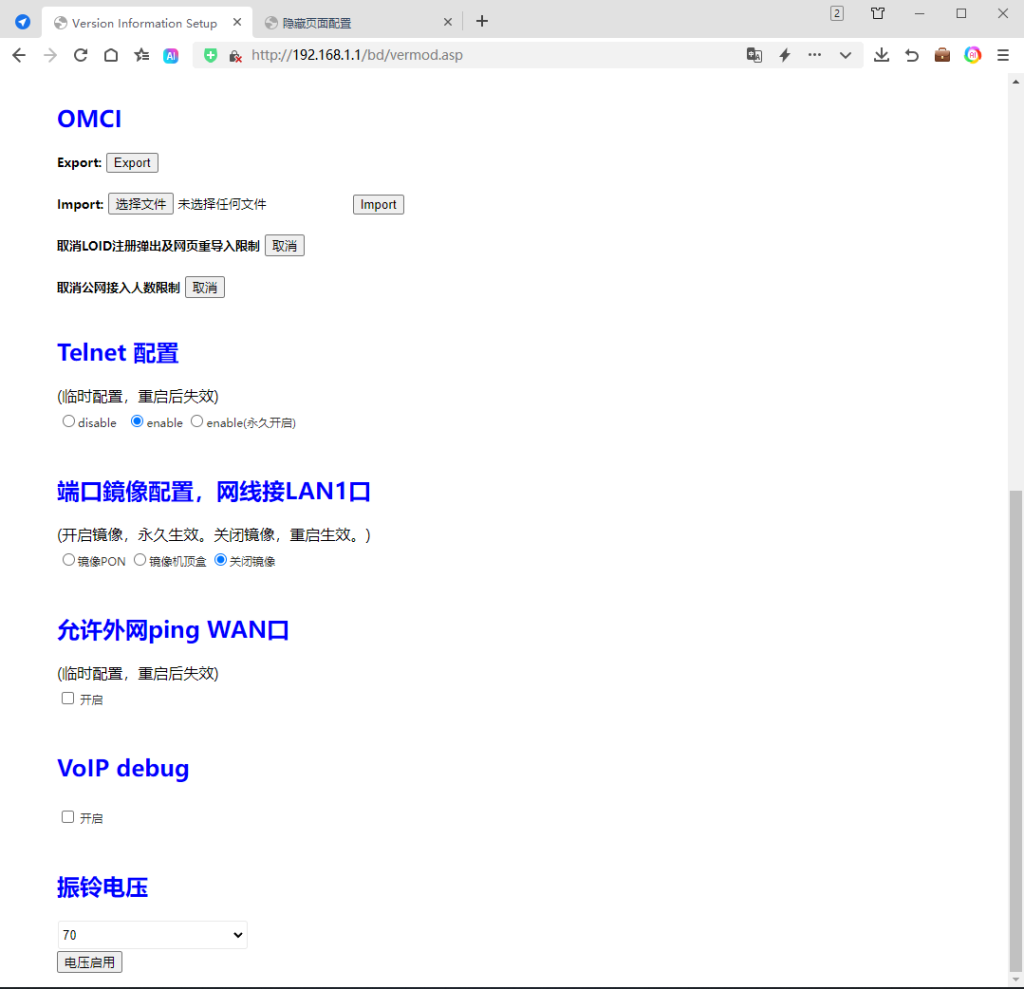
Task: Click the translate page icon
Action: point(754,56)
